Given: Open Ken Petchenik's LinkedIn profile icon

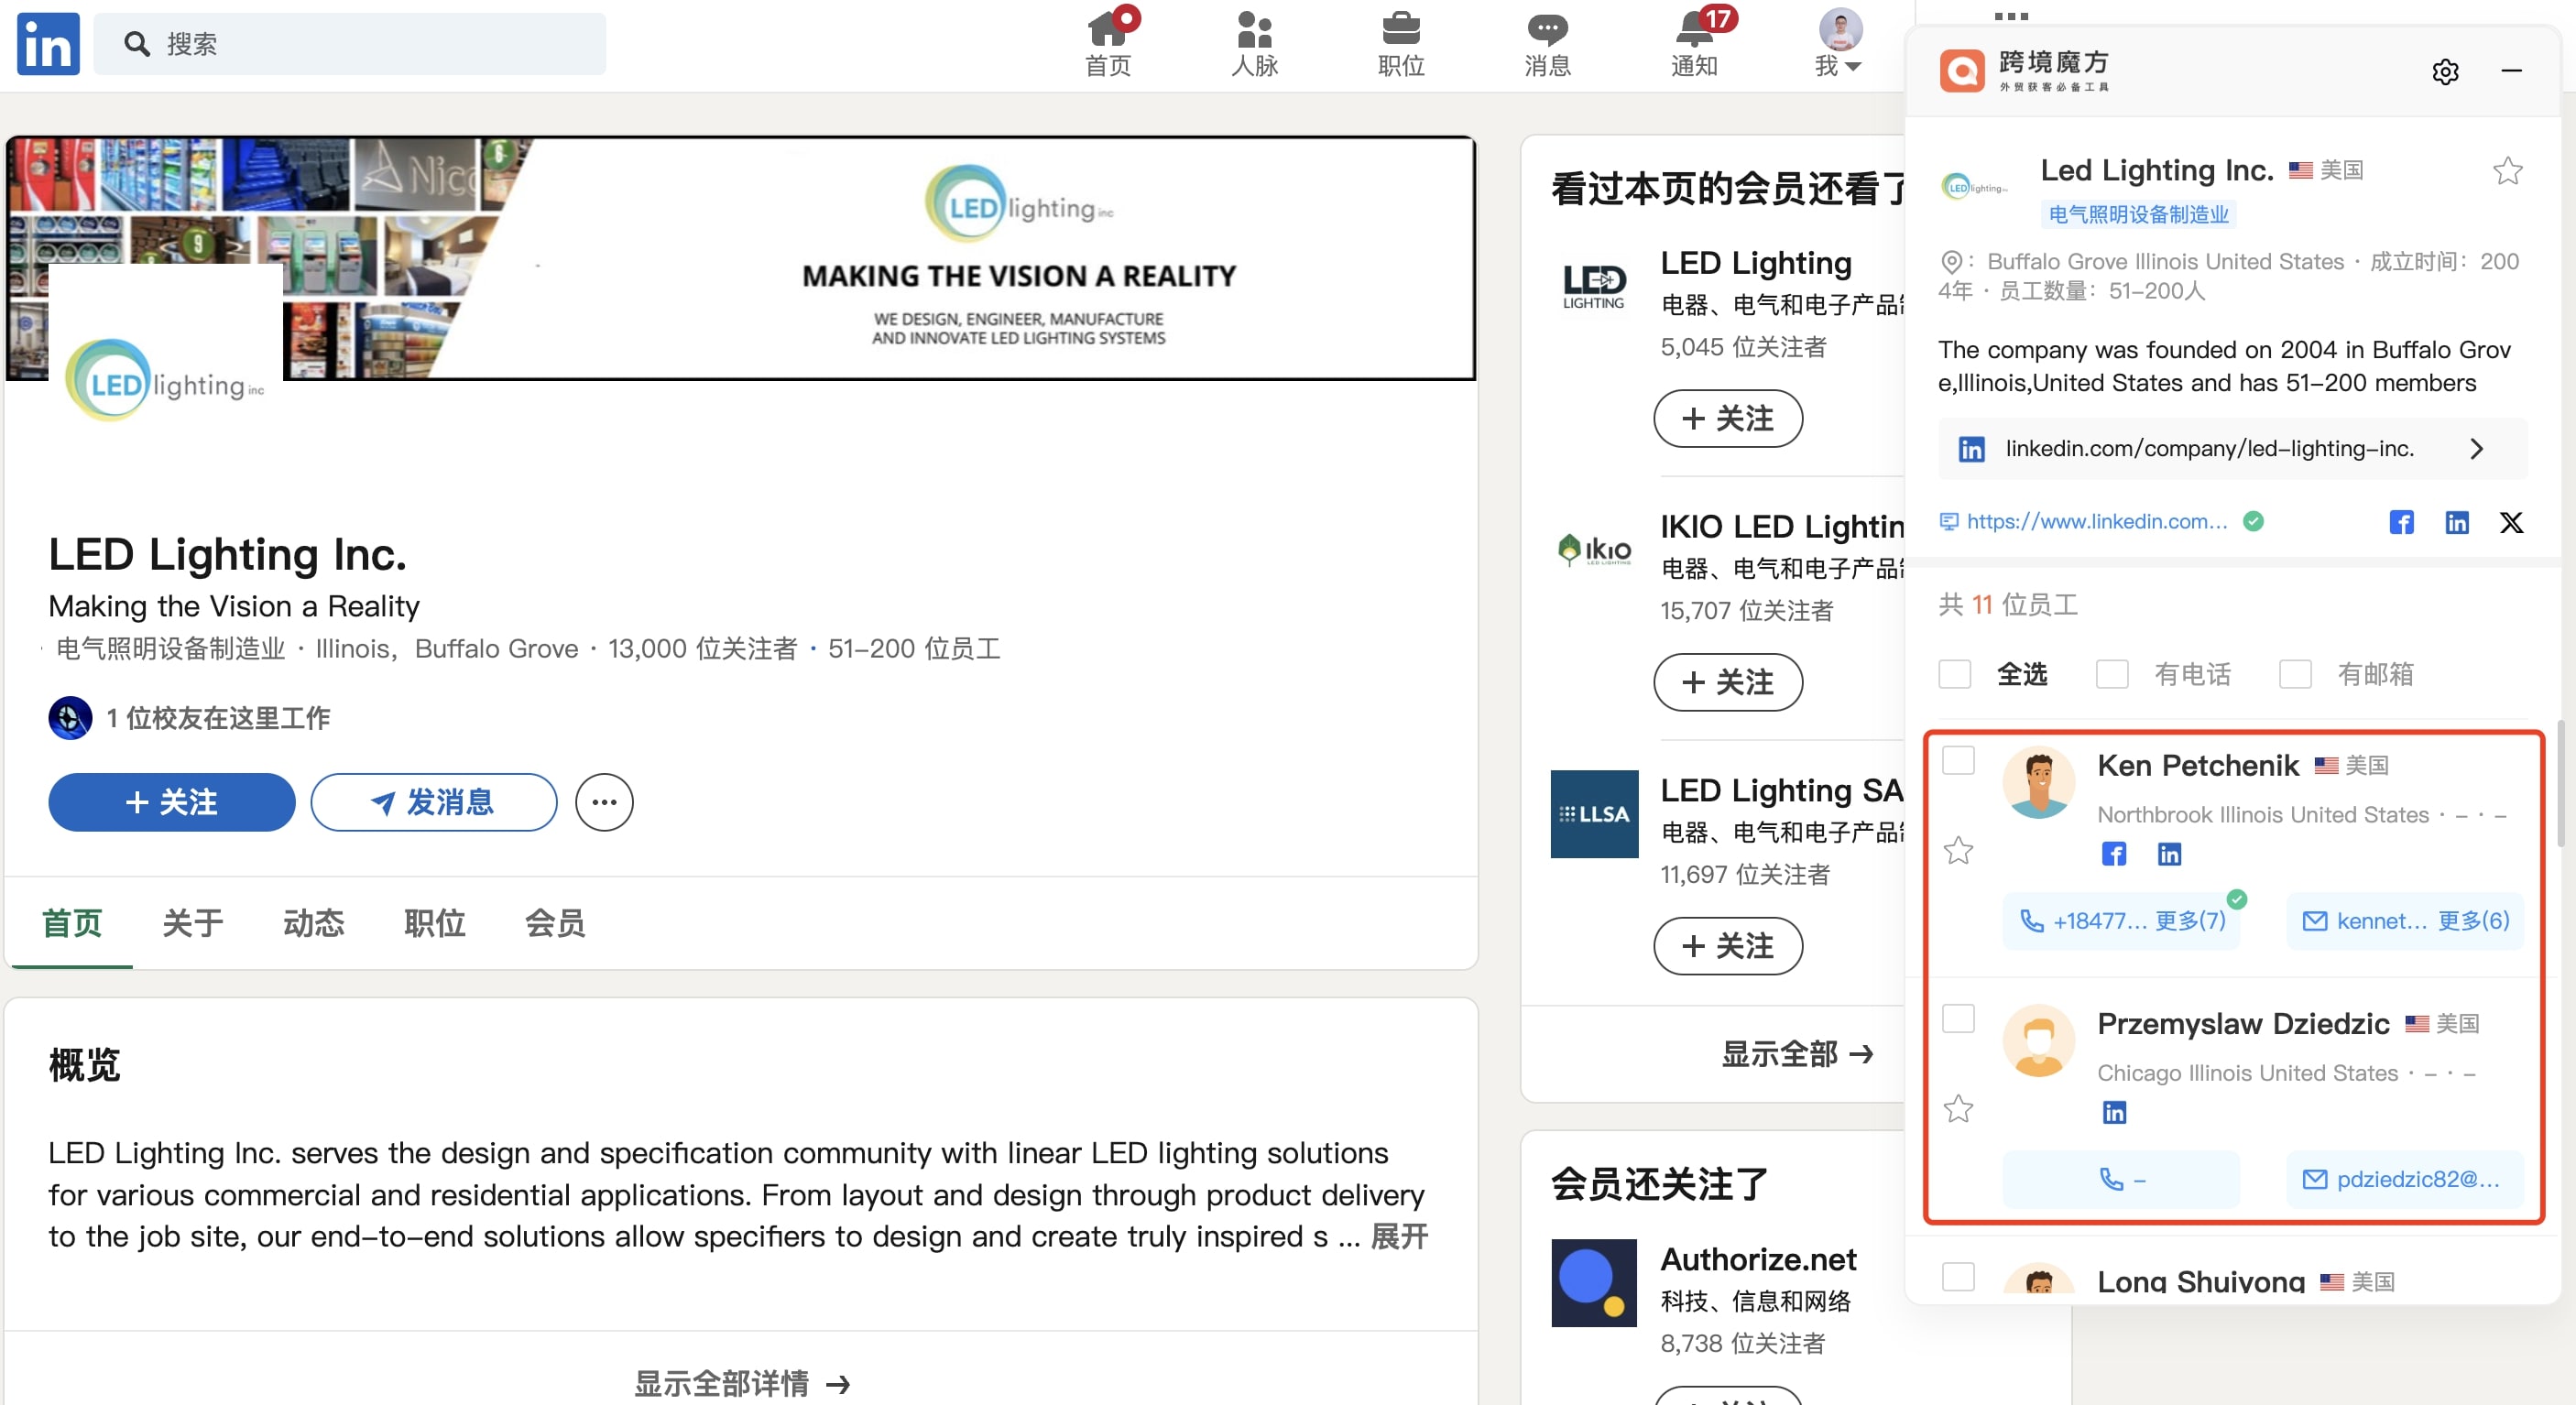Looking at the screenshot, I should tap(2170, 854).
